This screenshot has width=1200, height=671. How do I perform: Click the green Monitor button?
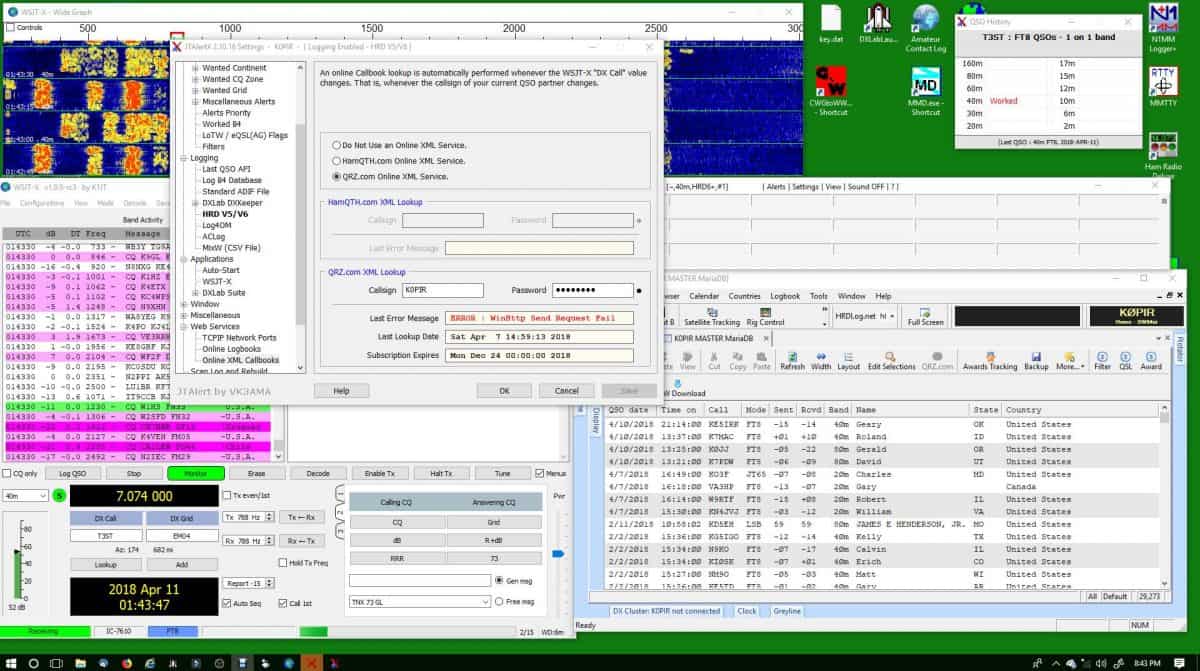click(196, 473)
